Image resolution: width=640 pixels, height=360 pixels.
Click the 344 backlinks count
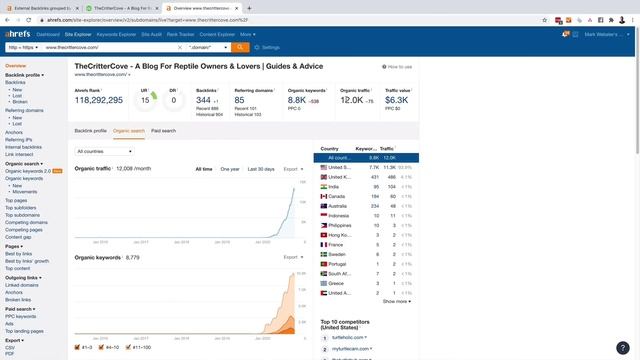[203, 100]
